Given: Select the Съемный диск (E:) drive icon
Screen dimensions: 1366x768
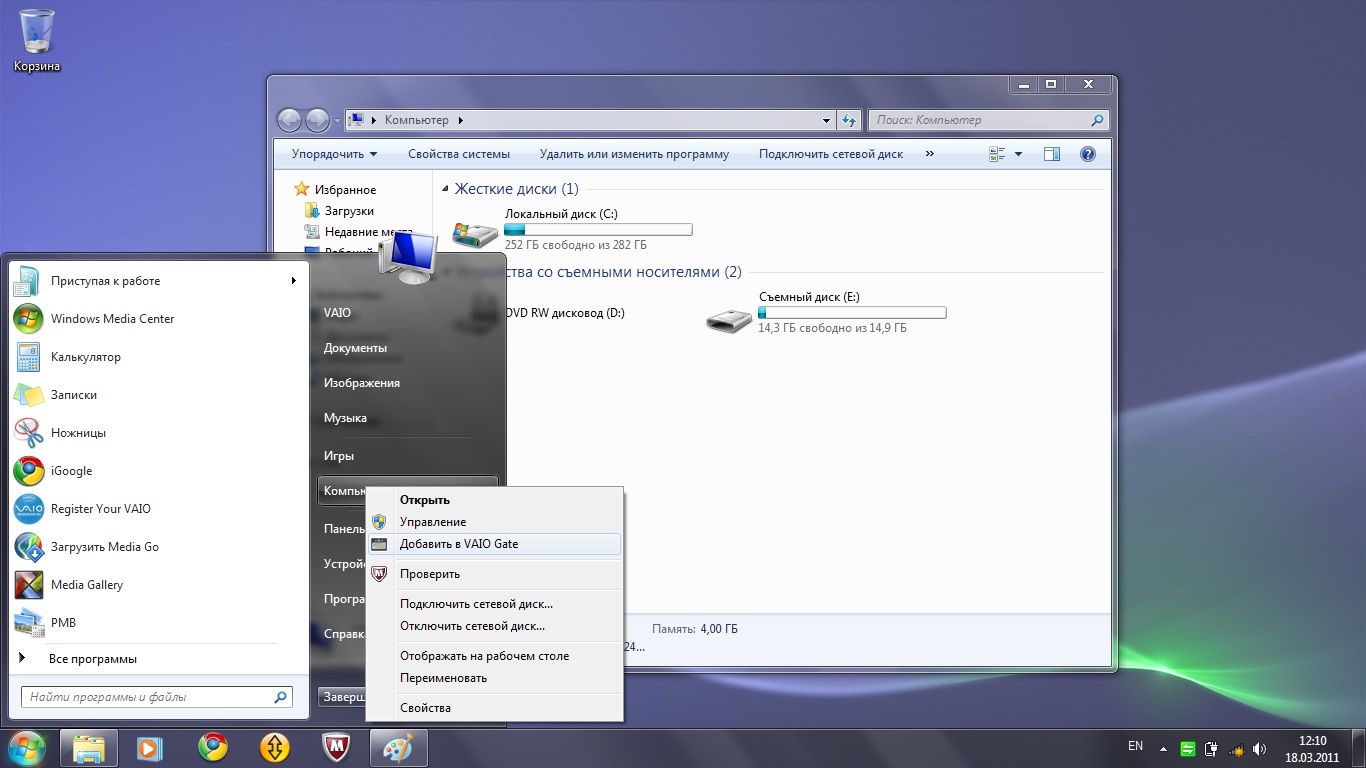Looking at the screenshot, I should click(729, 318).
